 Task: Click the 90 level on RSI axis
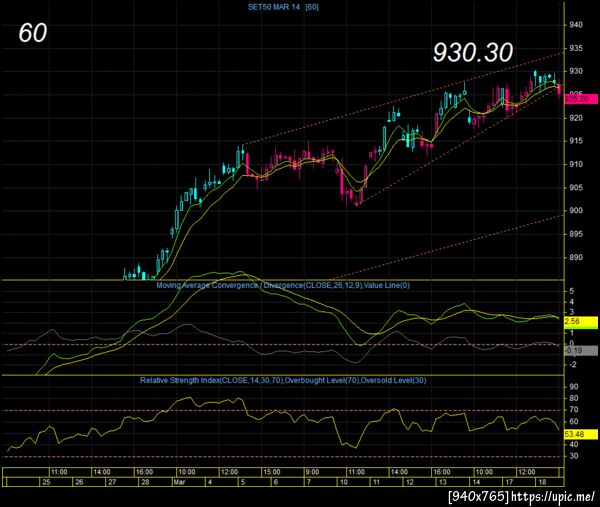coord(574,387)
